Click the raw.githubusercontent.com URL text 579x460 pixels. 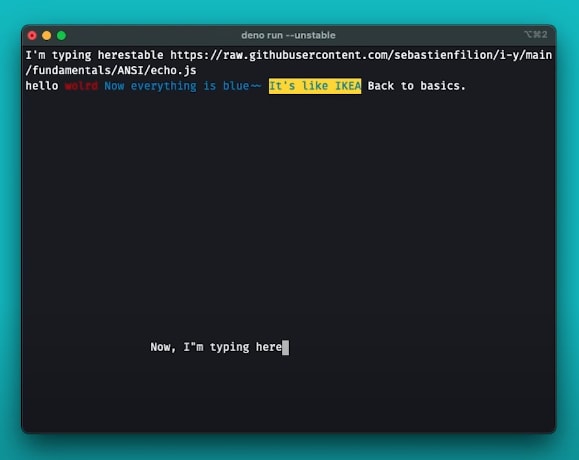pos(361,55)
